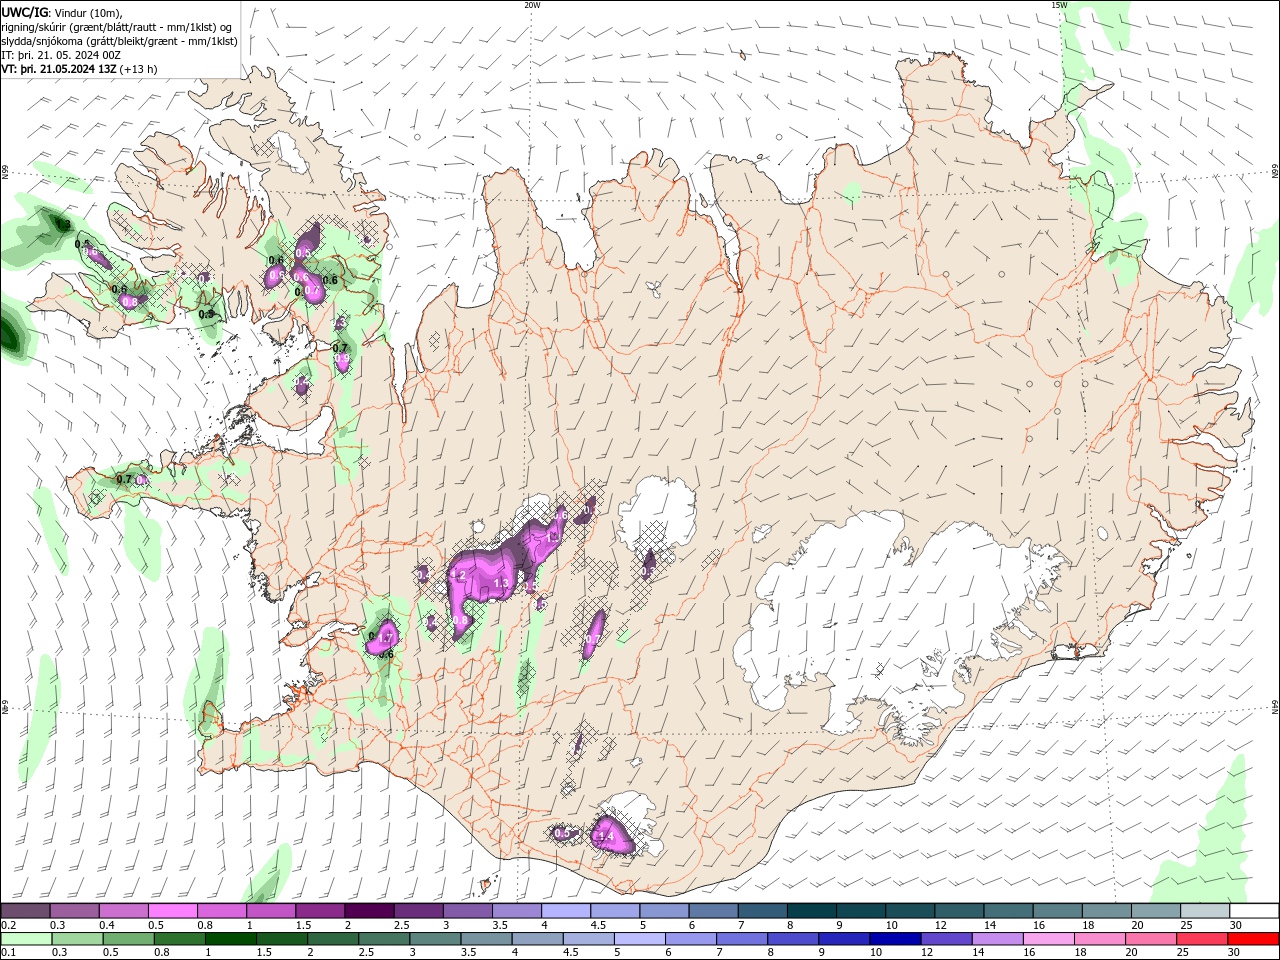Pick rain-scale swatch between 20 and 25
1280x960 pixels.
1149,939
